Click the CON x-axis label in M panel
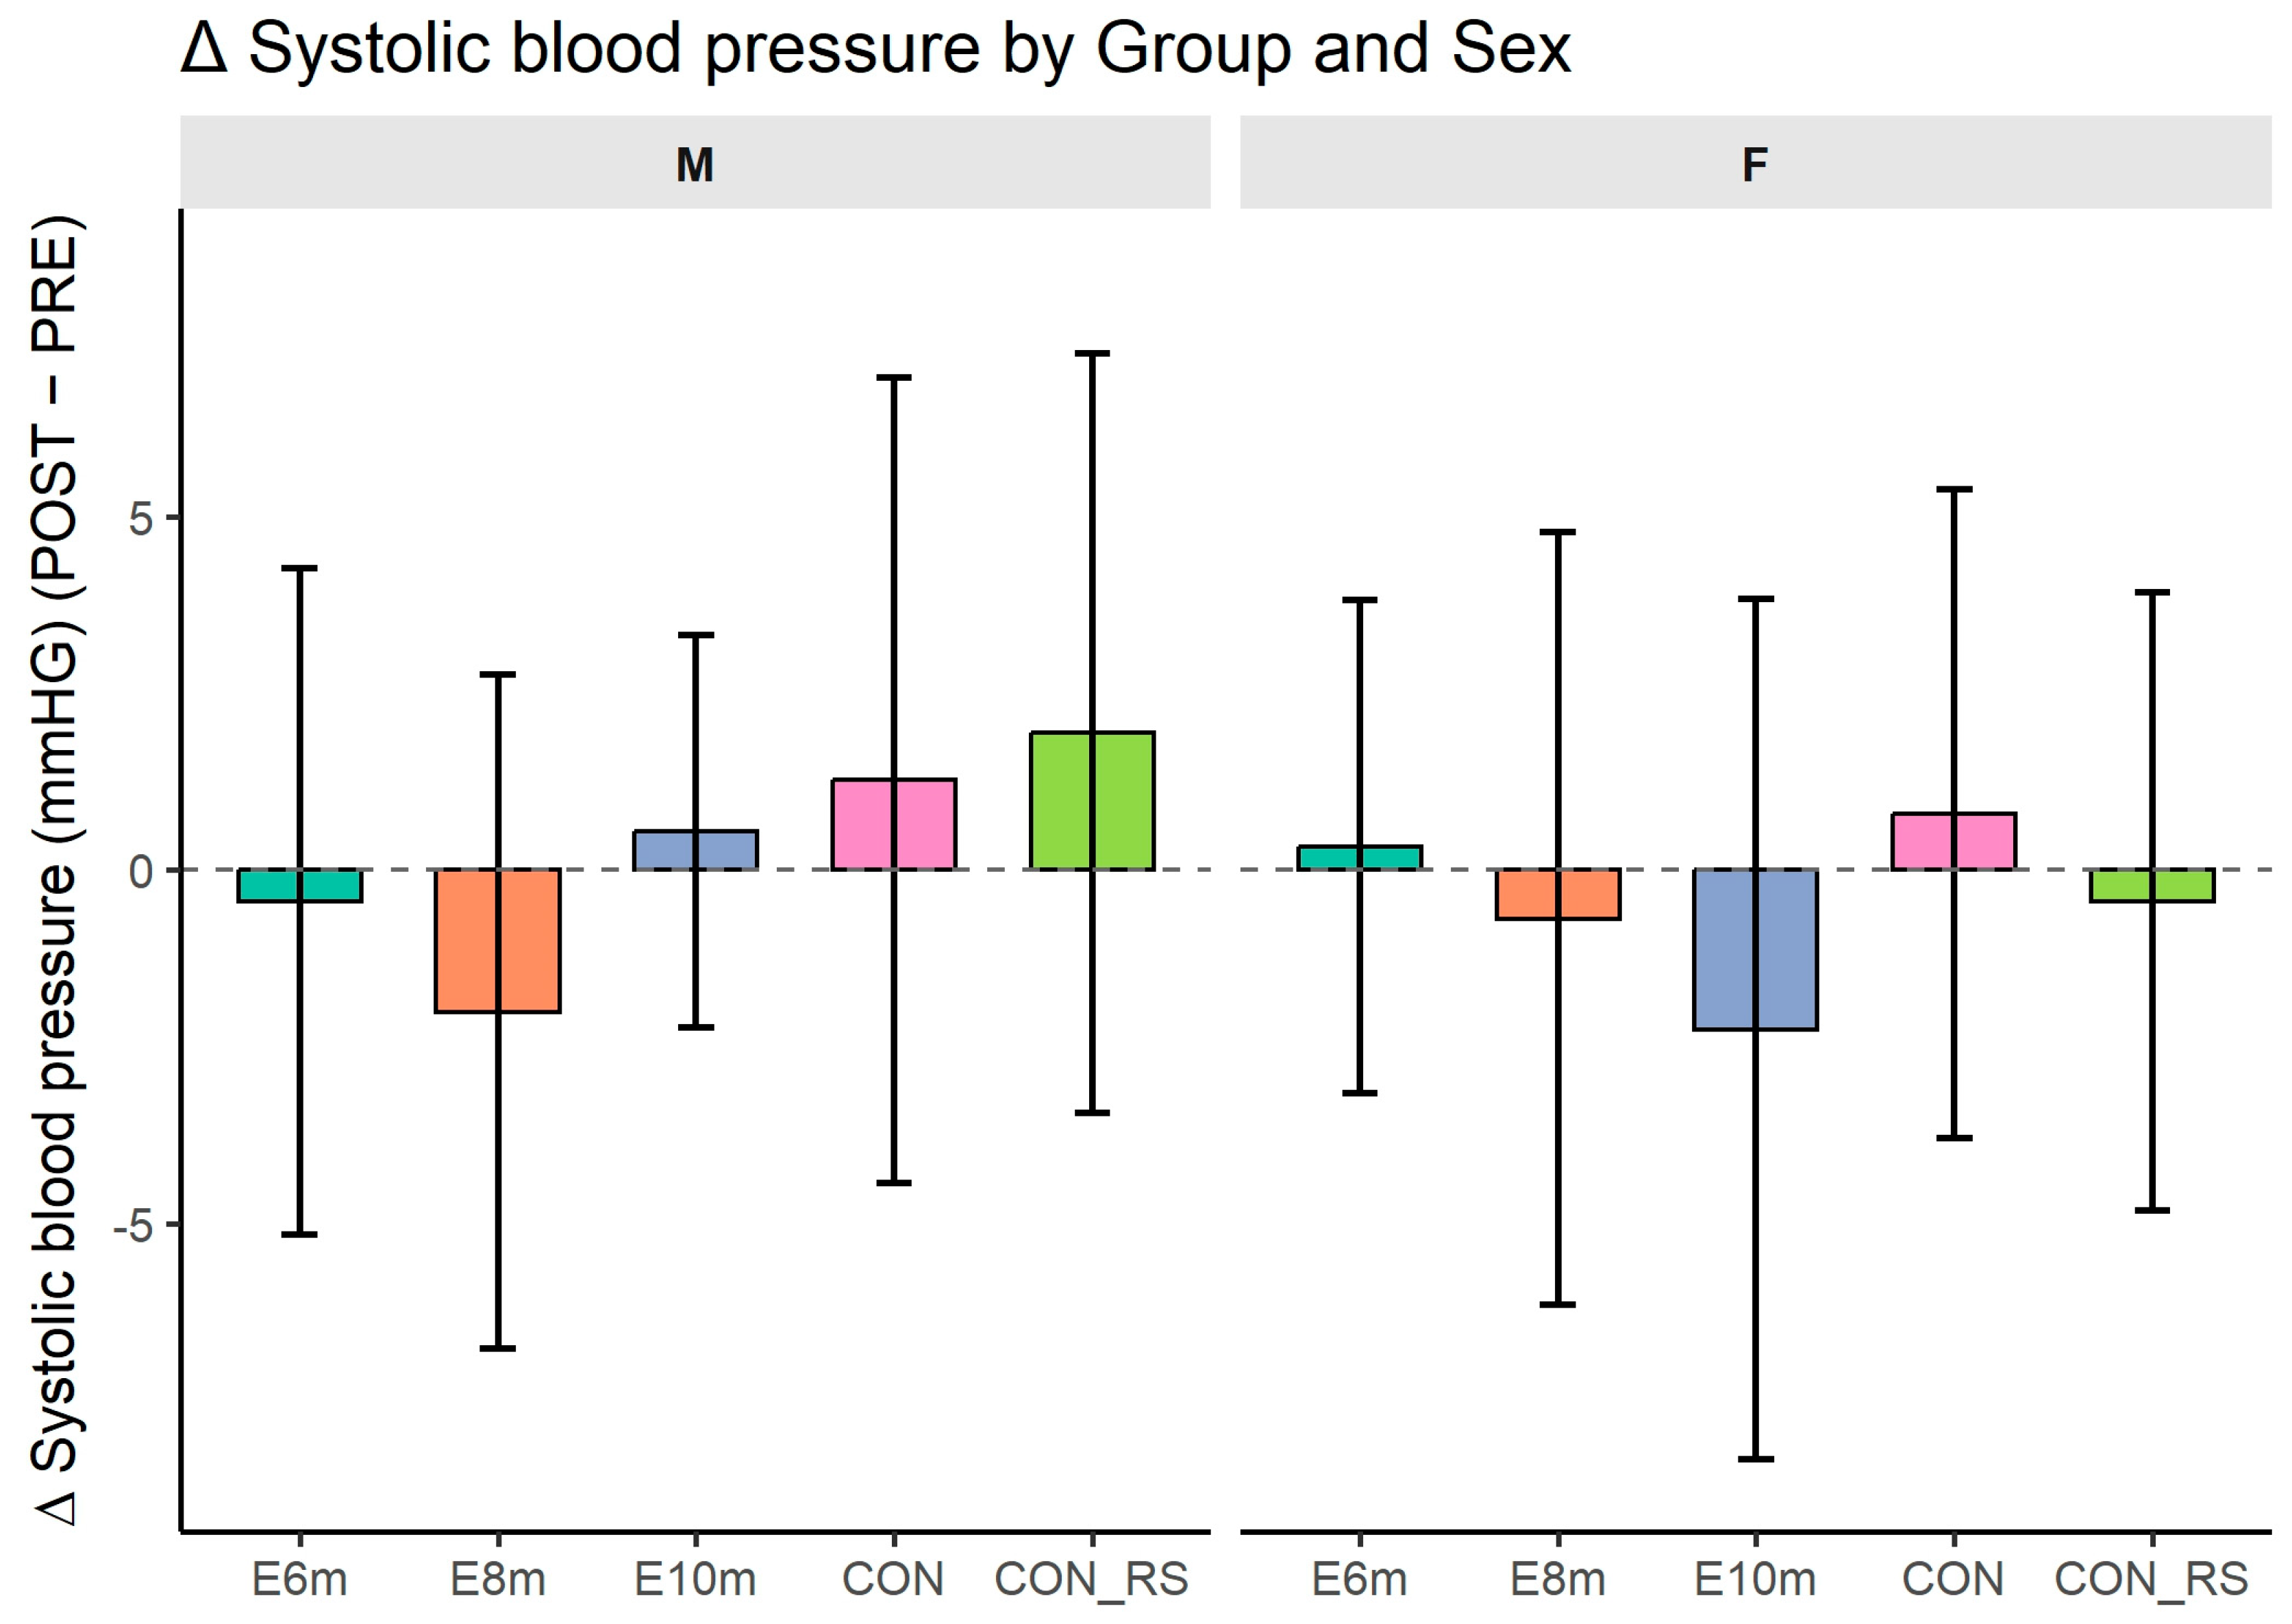Viewport: 2292px width, 1624px height. click(x=893, y=1580)
